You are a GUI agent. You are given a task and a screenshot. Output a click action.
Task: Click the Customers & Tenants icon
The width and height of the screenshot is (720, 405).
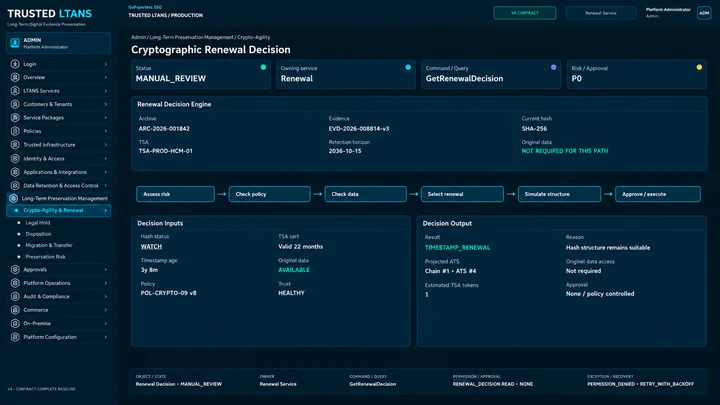[x=15, y=104]
